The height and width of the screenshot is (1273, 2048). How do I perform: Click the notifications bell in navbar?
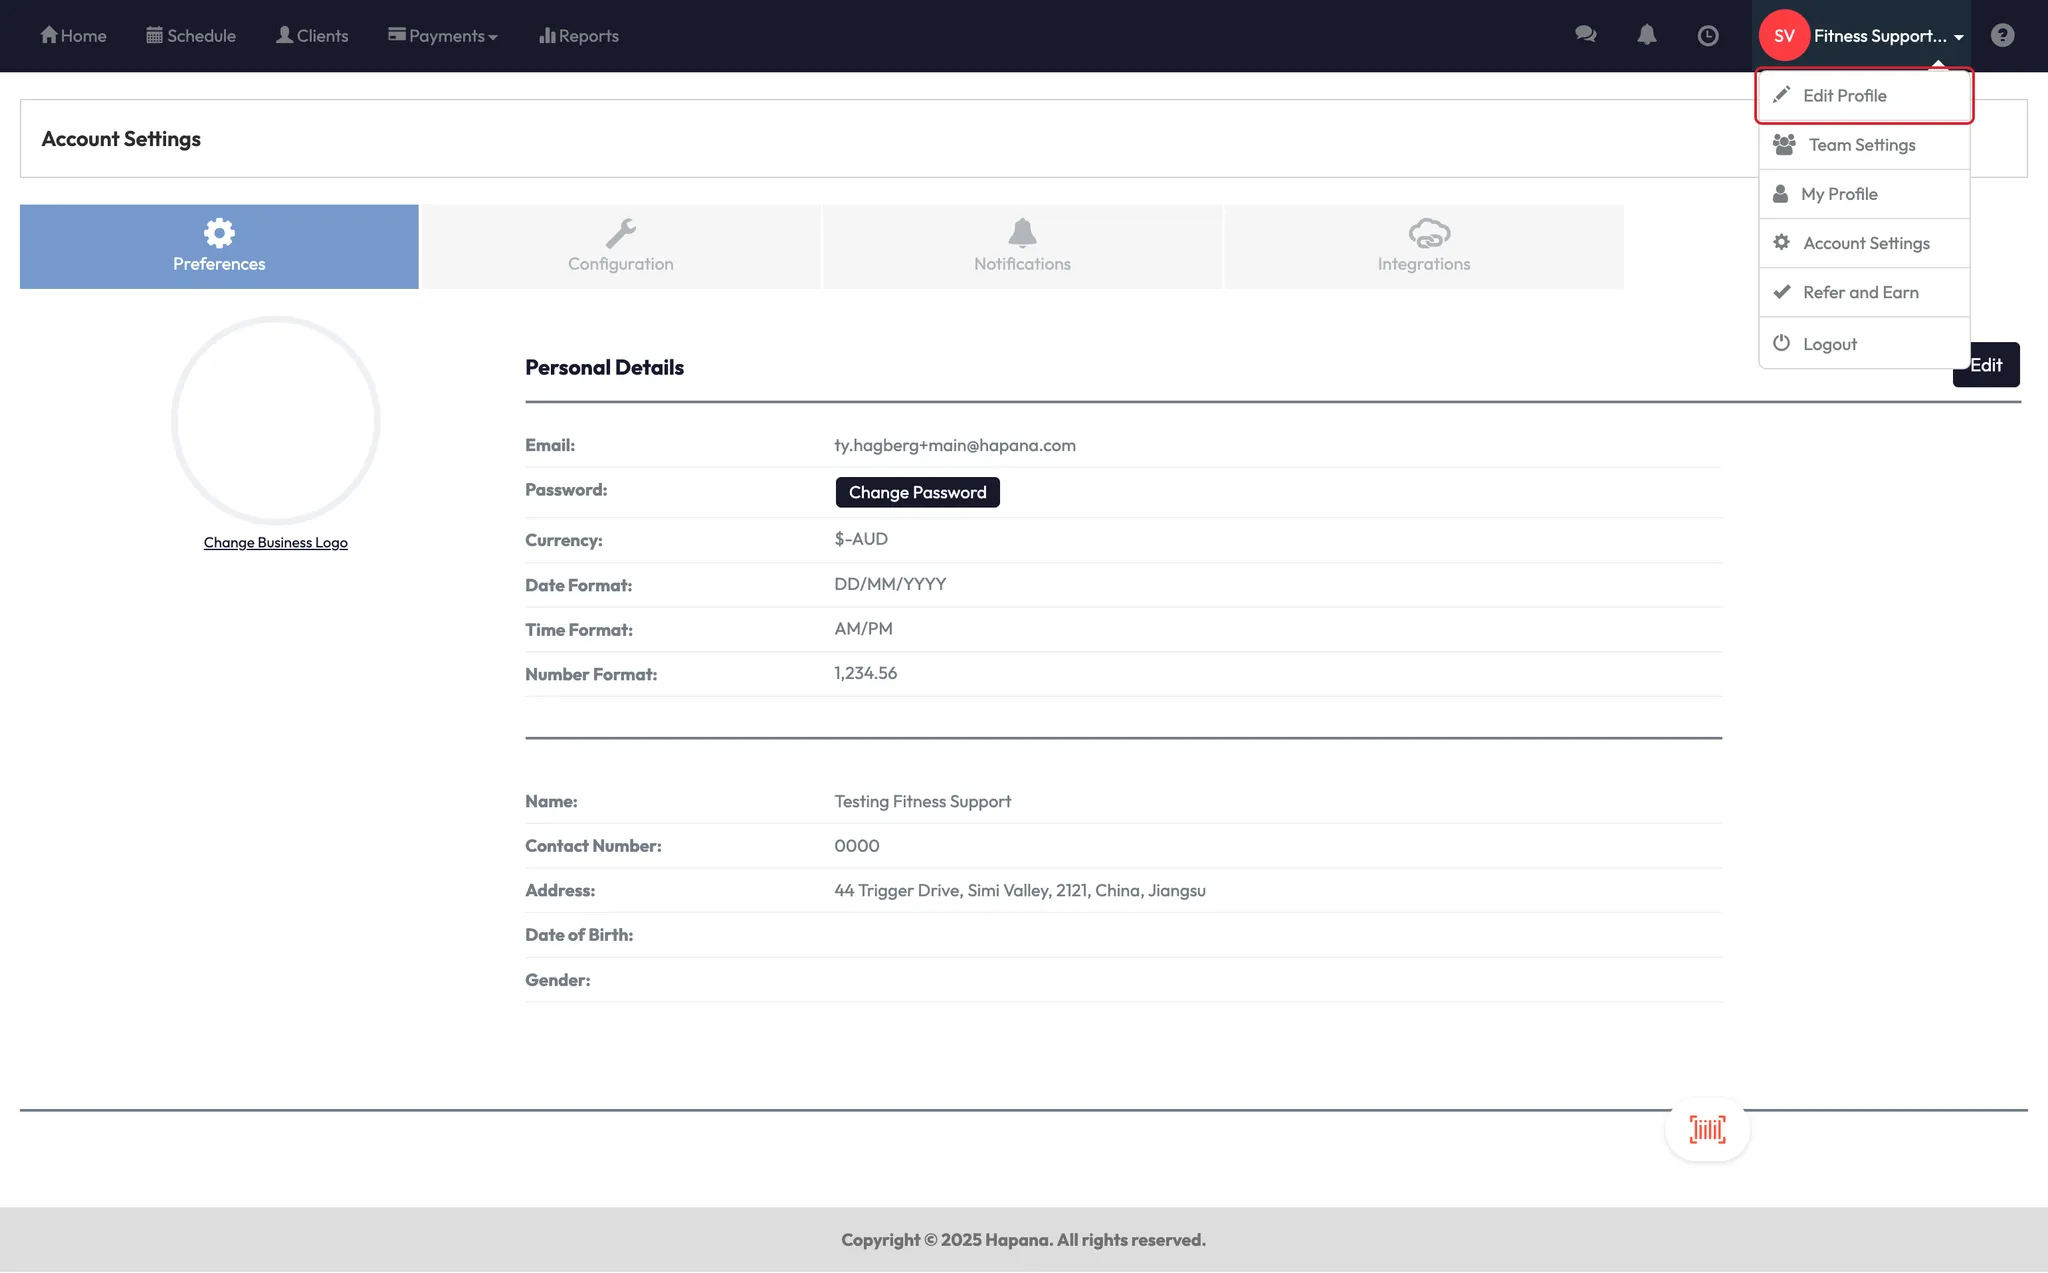tap(1646, 35)
